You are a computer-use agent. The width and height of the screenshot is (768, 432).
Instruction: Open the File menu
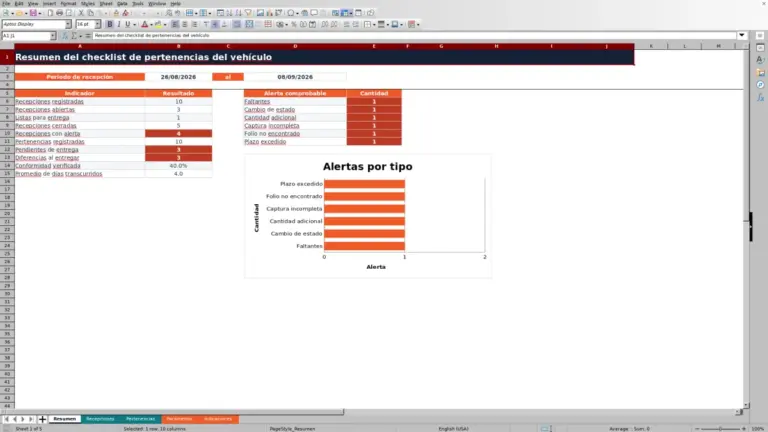click(x=6, y=3)
